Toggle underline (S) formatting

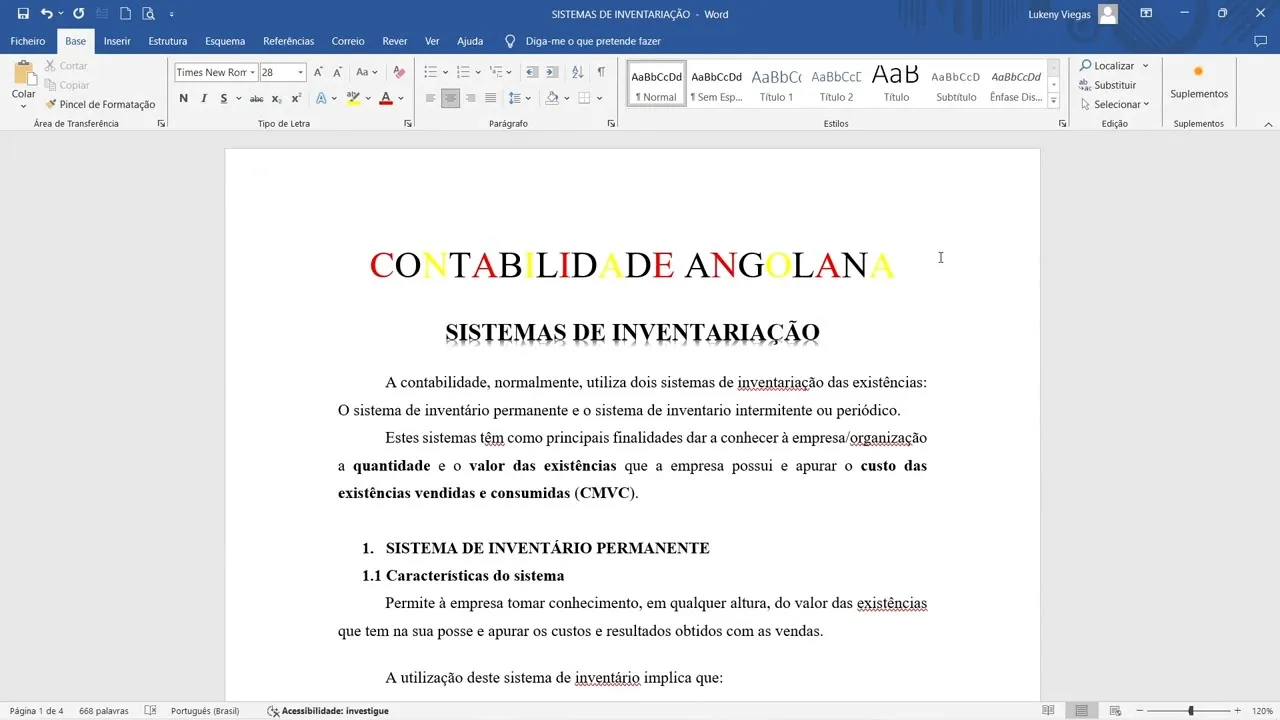click(224, 98)
